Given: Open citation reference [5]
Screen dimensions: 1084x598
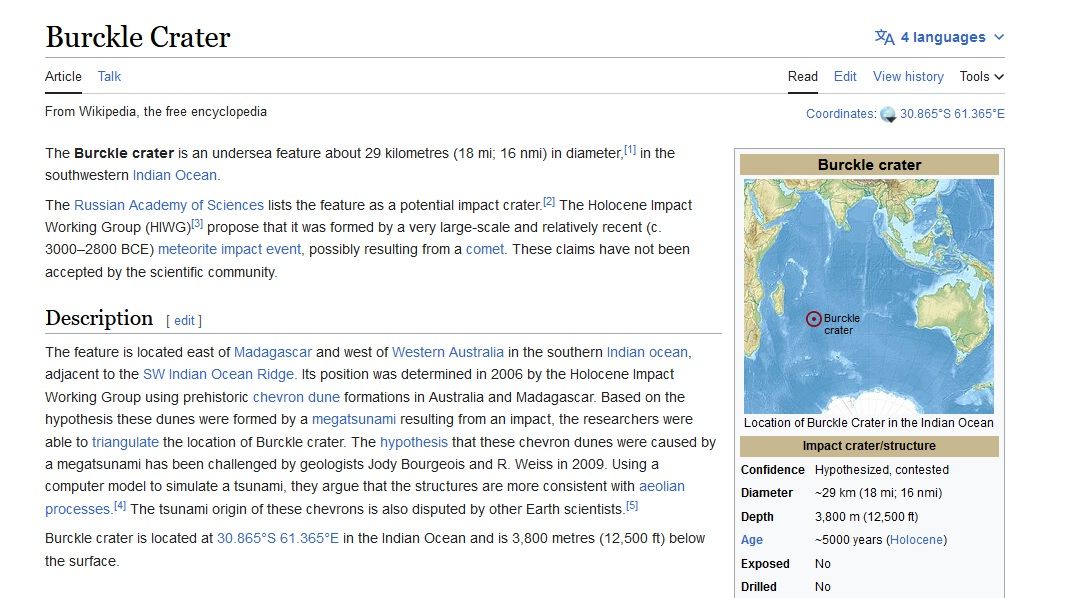Looking at the screenshot, I should [x=632, y=506].
